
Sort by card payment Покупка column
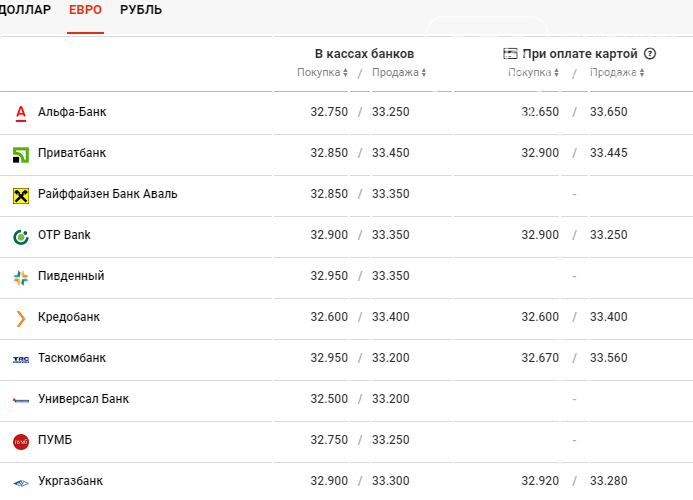(533, 73)
